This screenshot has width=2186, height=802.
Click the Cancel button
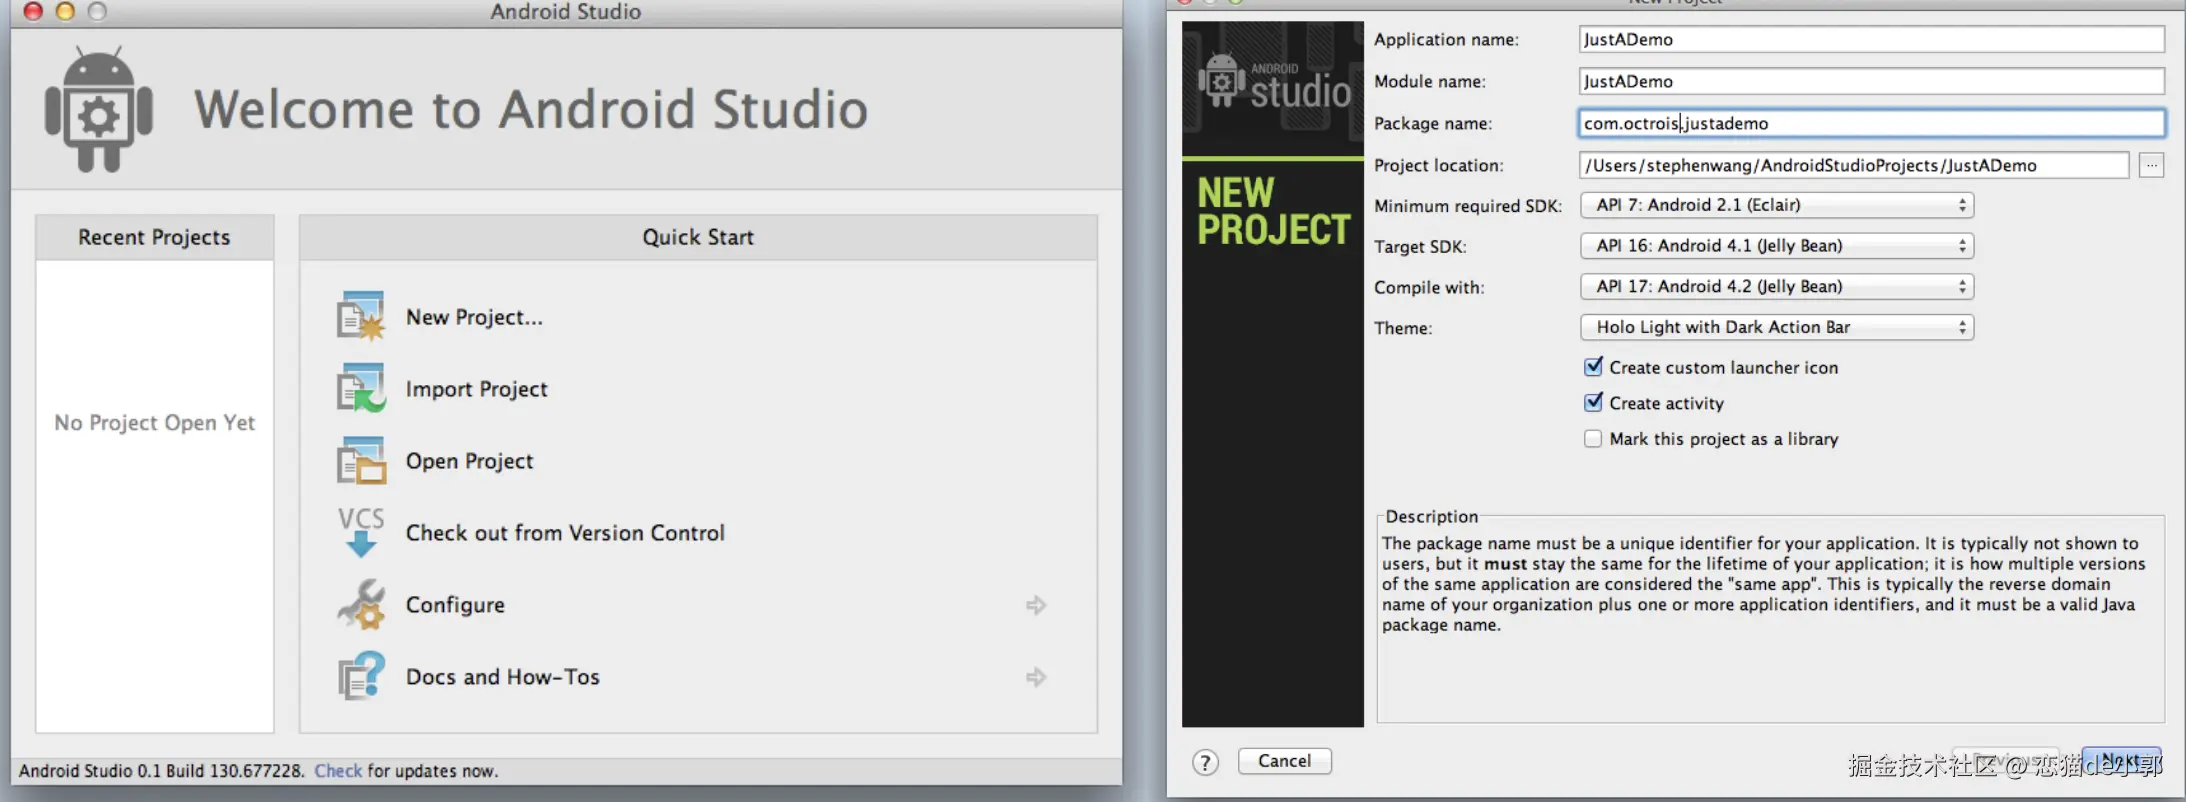coord(1284,761)
